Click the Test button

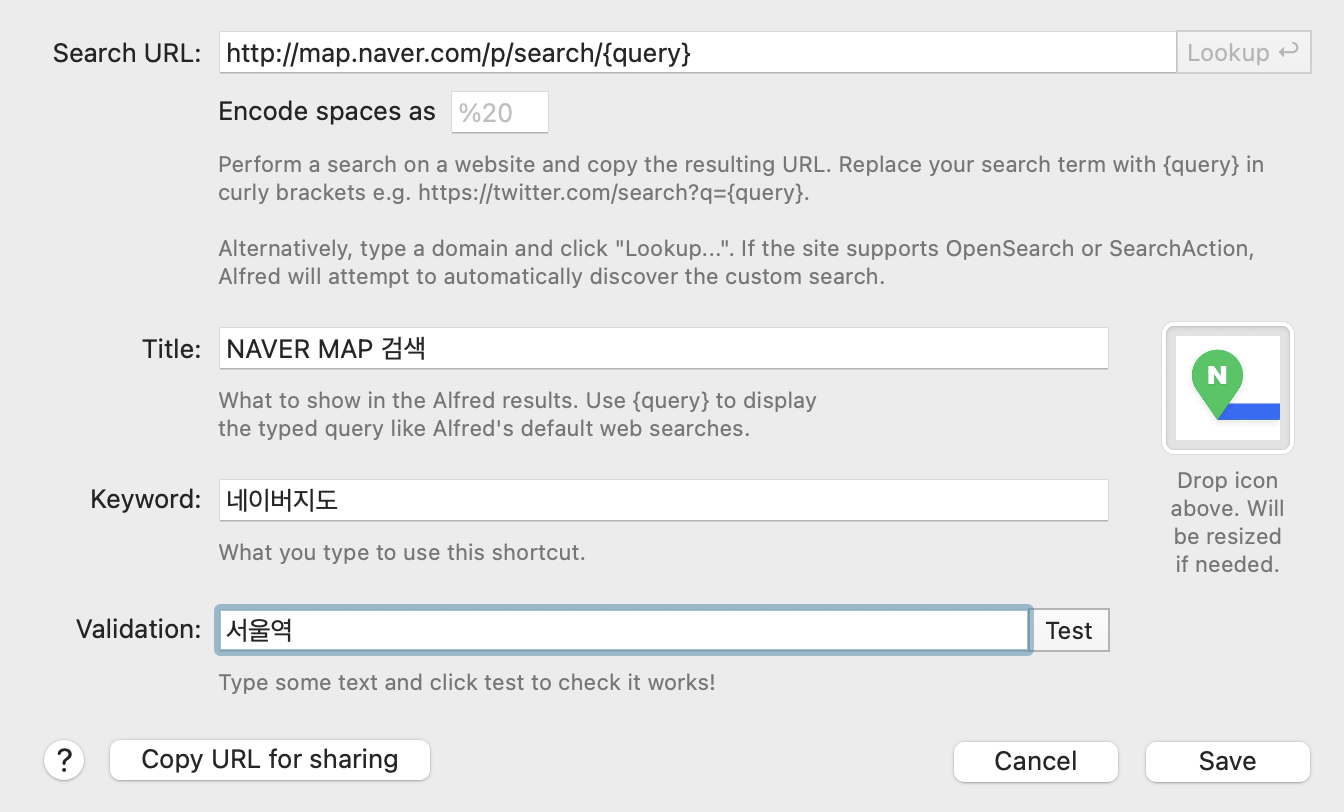pyautogui.click(x=1069, y=630)
